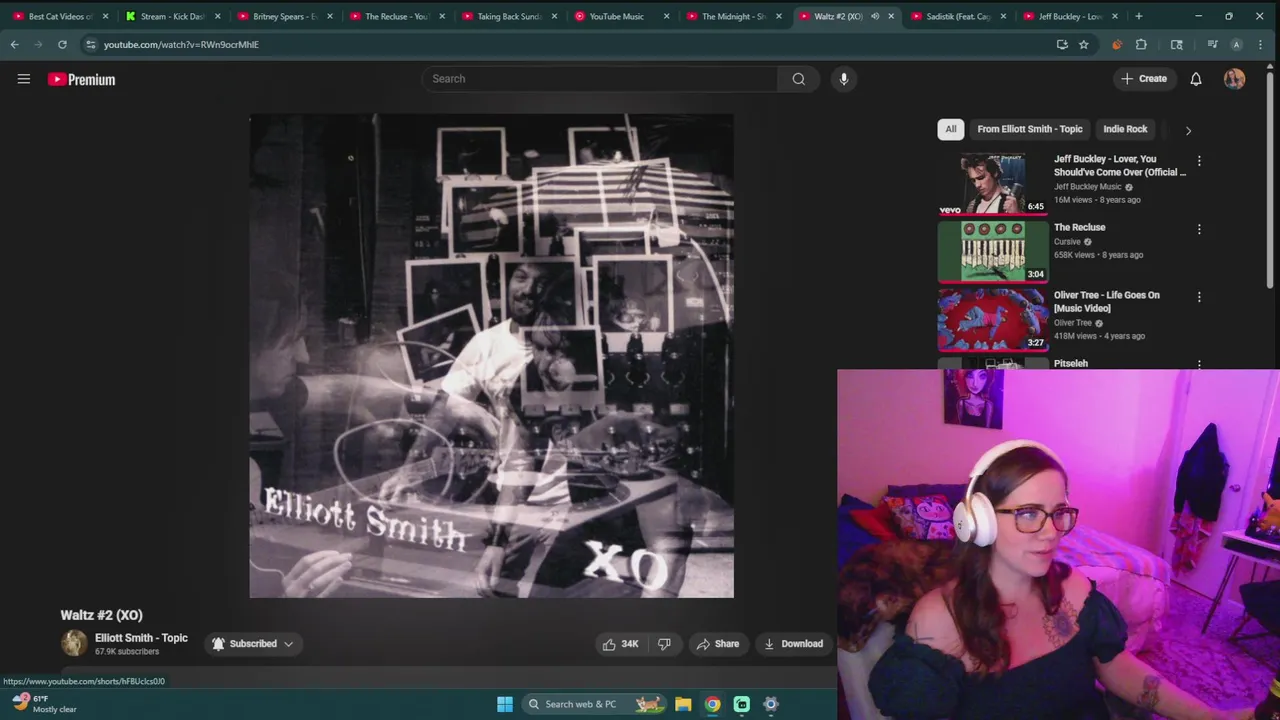The width and height of the screenshot is (1280, 720).
Task: Click the browser forward arrow
Action: [38, 44]
